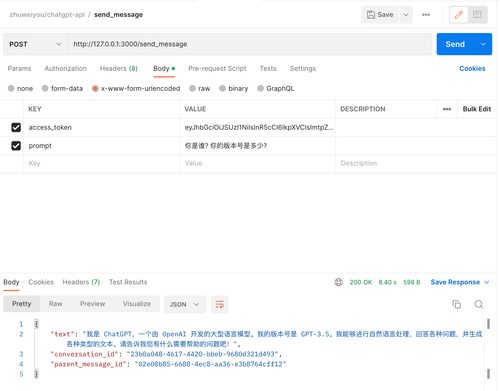Viewport: 500px width, 391px height.
Task: Open the Save options dropdown arrow
Action: tap(406, 15)
